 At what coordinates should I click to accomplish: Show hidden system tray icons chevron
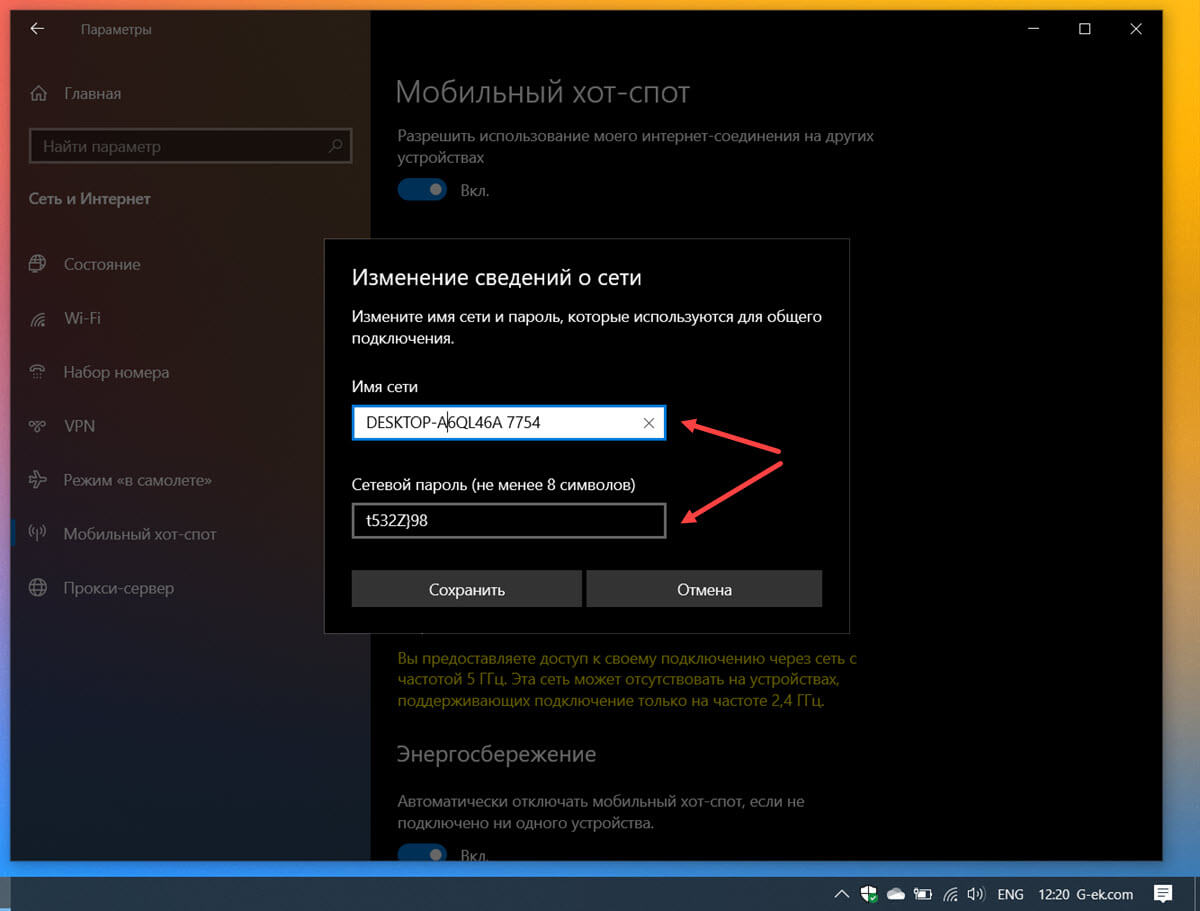[x=842, y=893]
